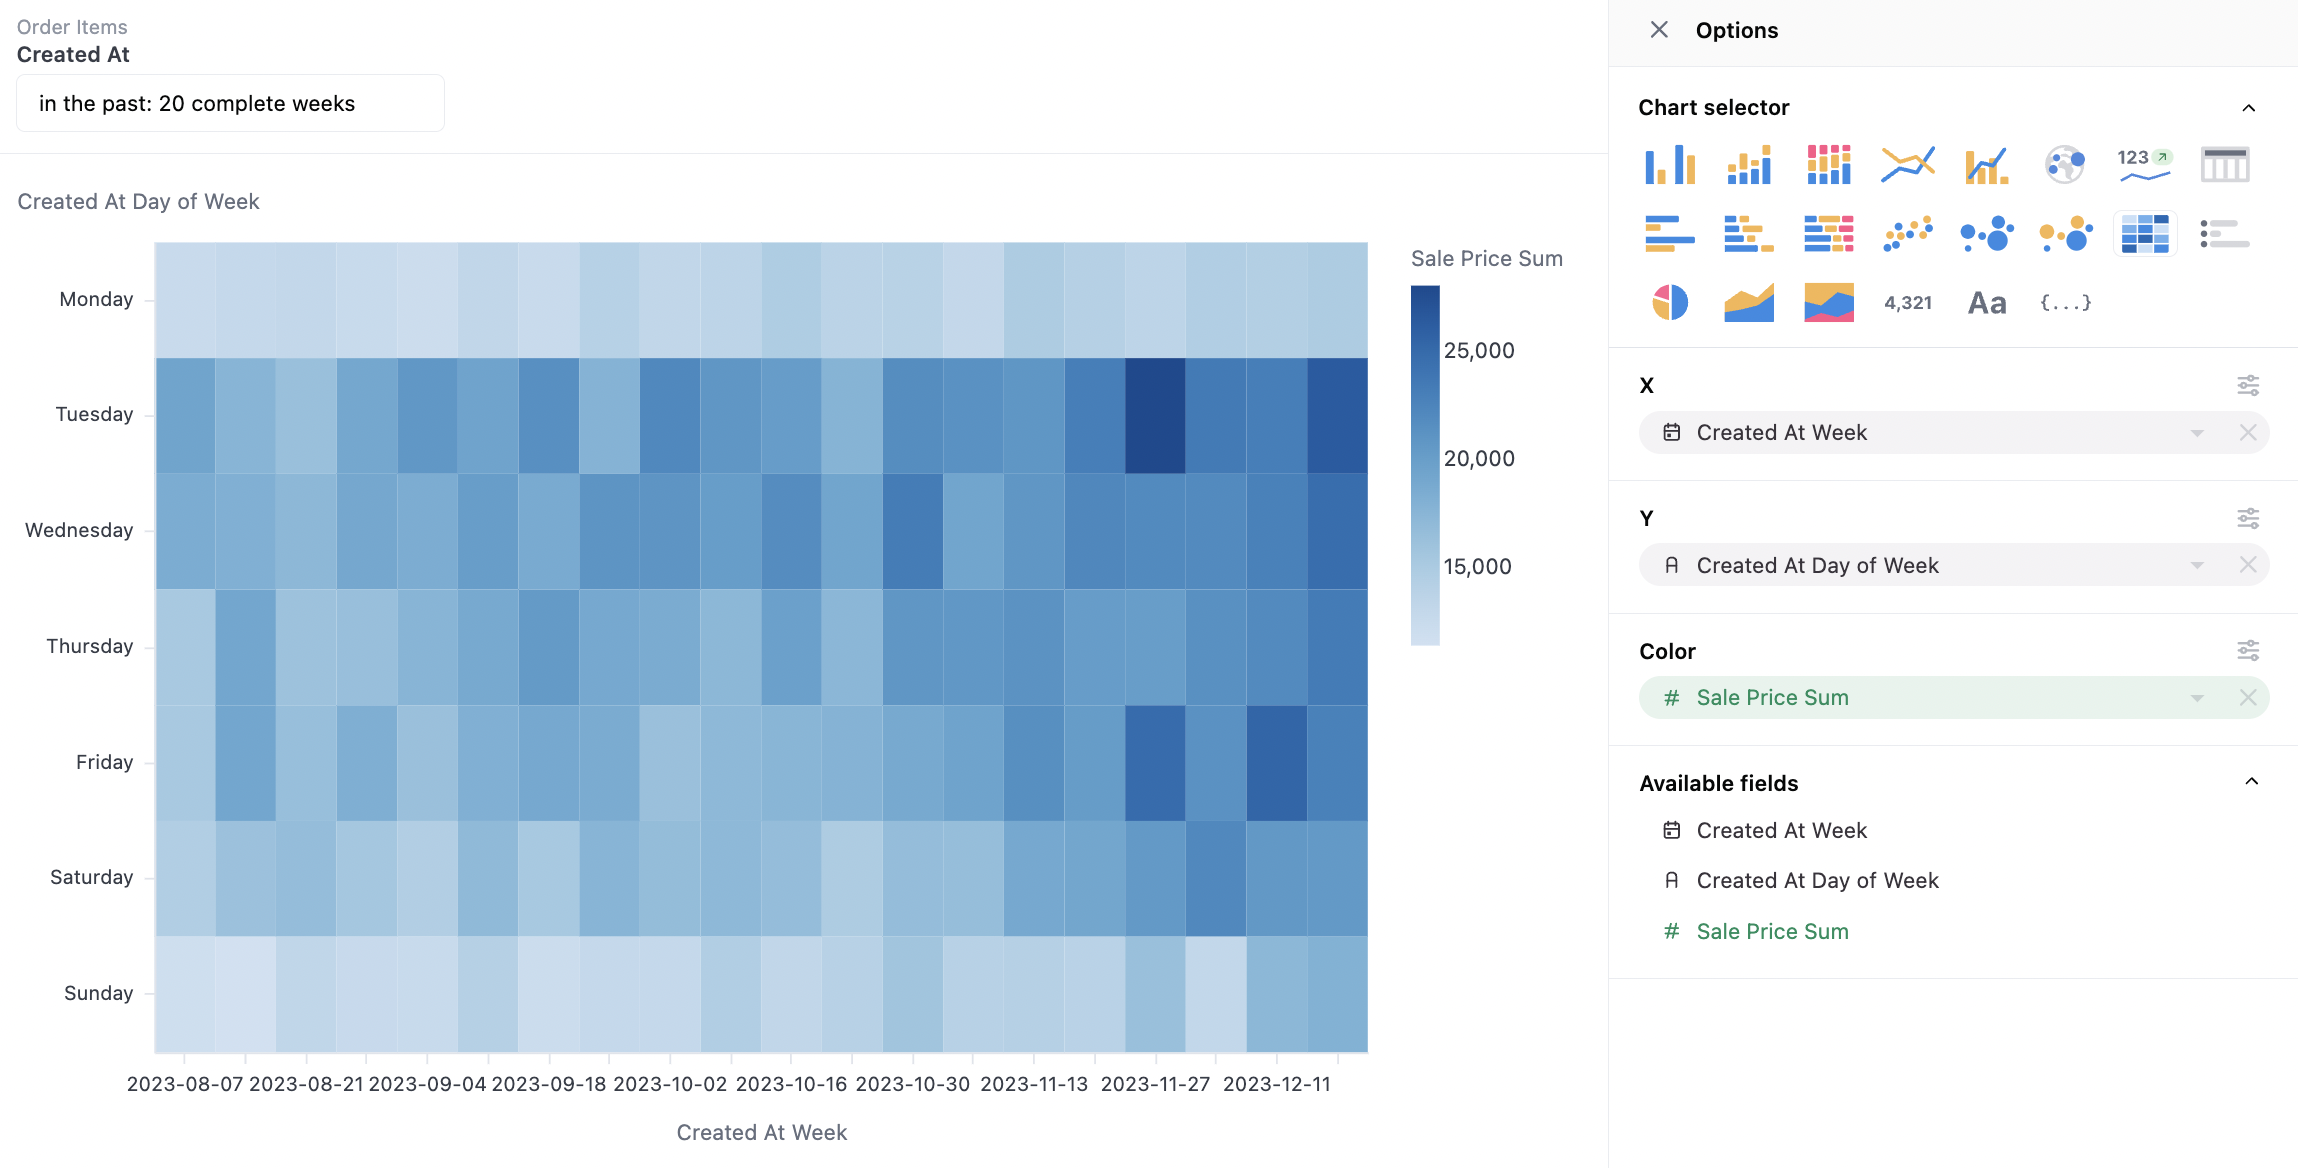Select the stacked area chart icon
The image size is (2298, 1168).
tap(1828, 302)
